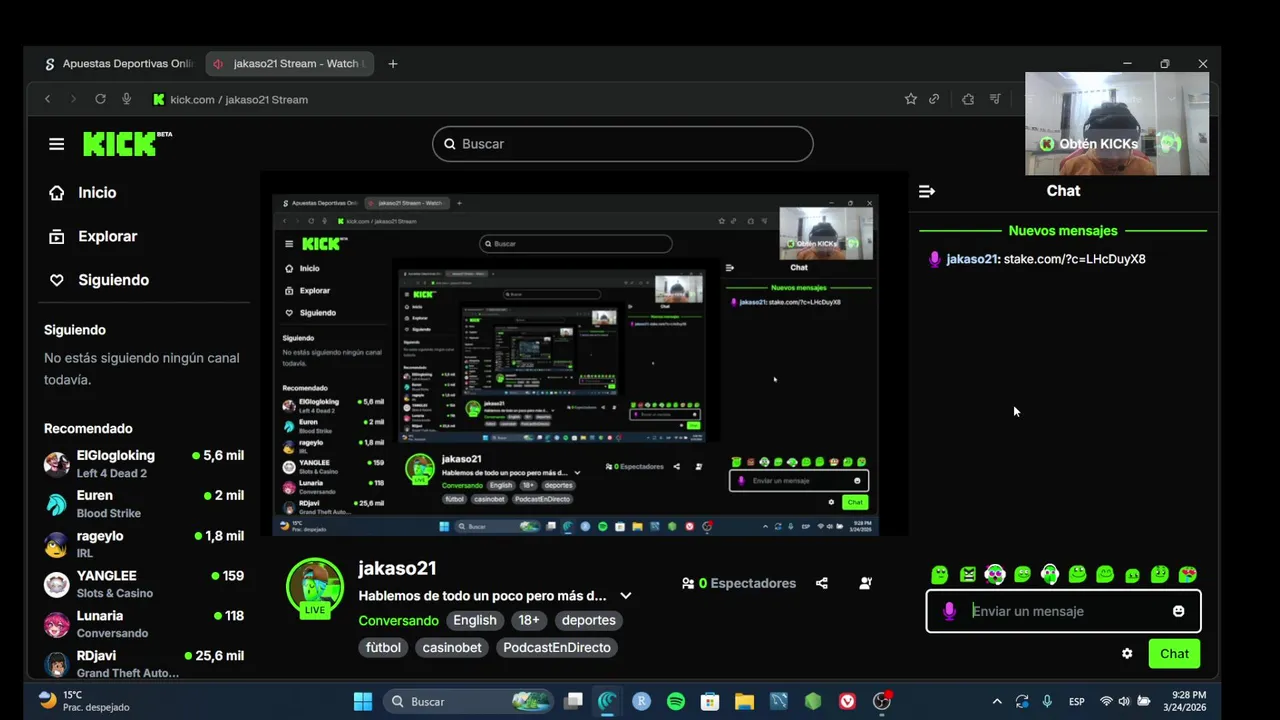The image size is (1280, 720).
Task: Select the 18+ tag
Action: (529, 621)
